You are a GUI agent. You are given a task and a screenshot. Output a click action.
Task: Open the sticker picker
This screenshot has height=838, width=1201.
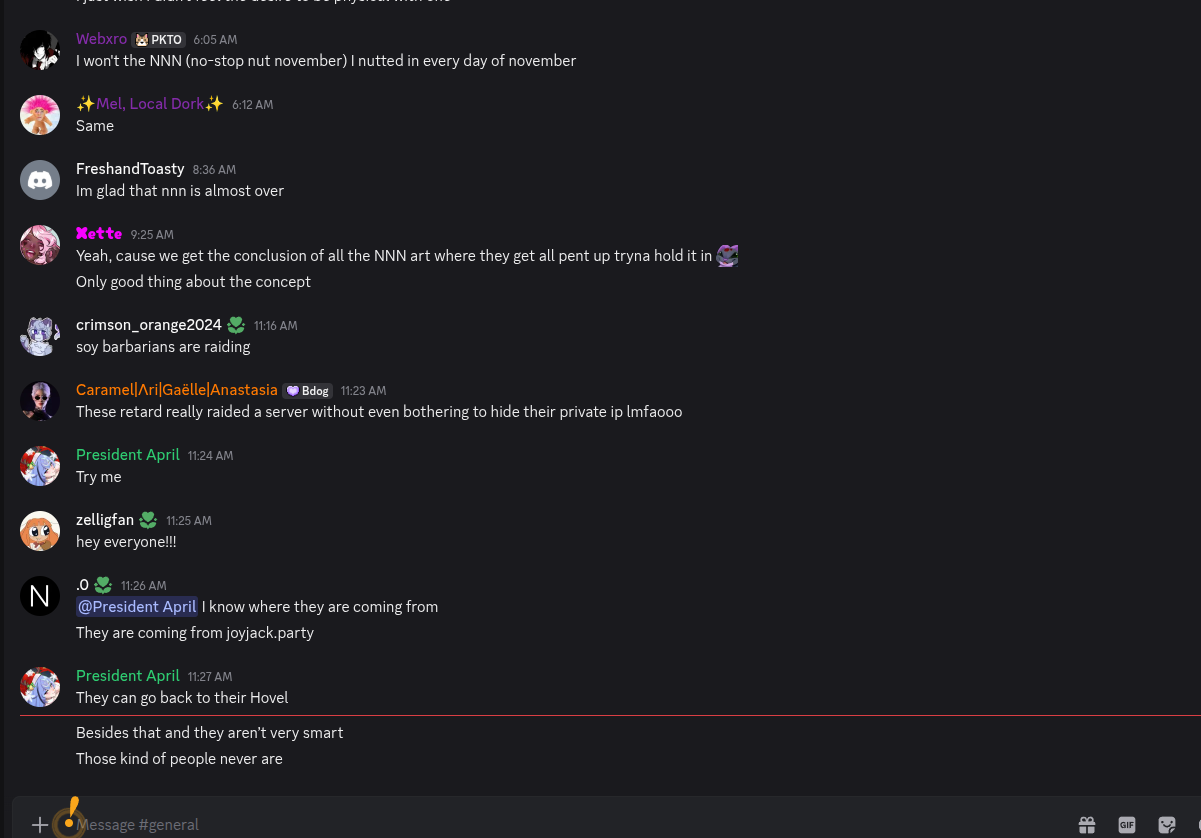tap(1167, 825)
